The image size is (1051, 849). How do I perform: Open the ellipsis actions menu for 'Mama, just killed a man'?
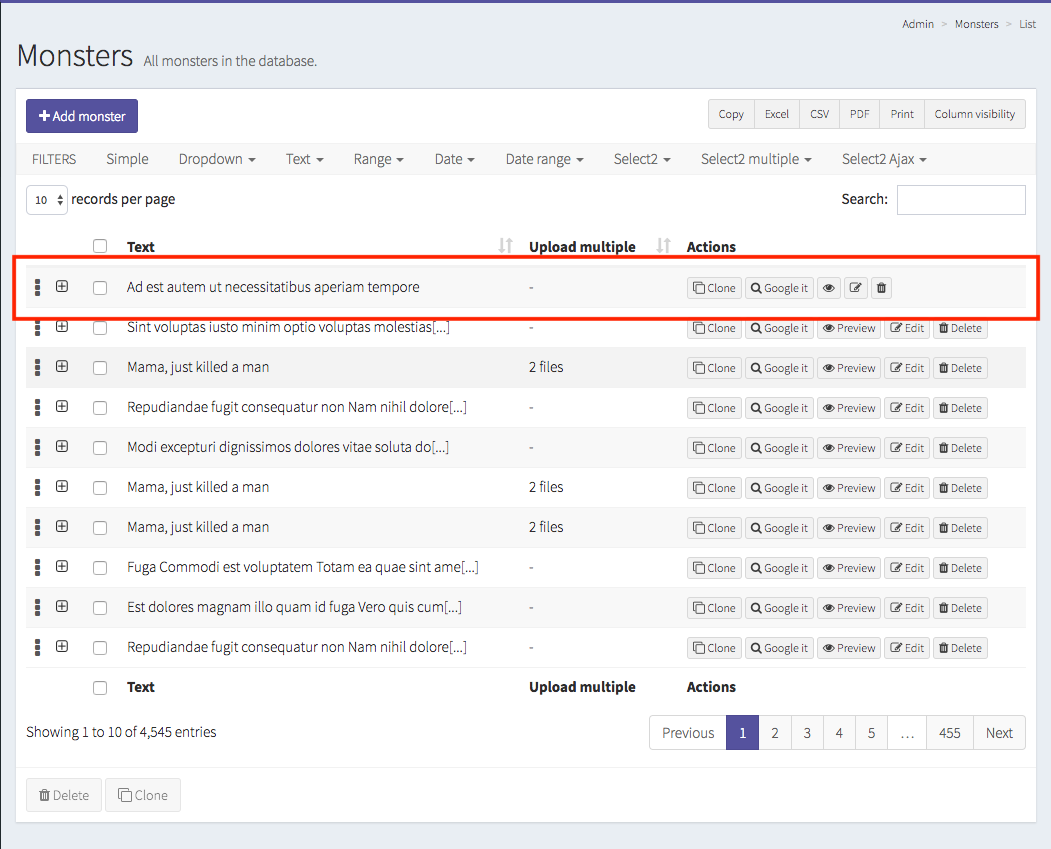pos(37,367)
